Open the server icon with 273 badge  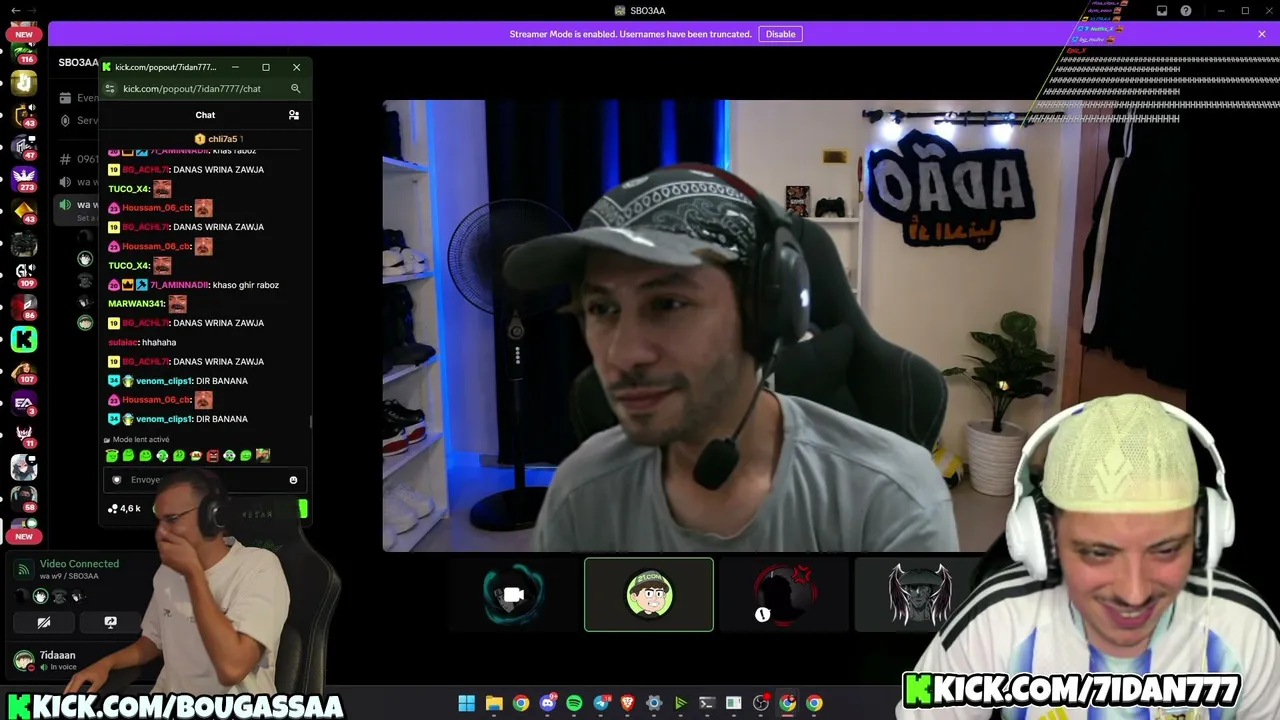click(x=24, y=178)
